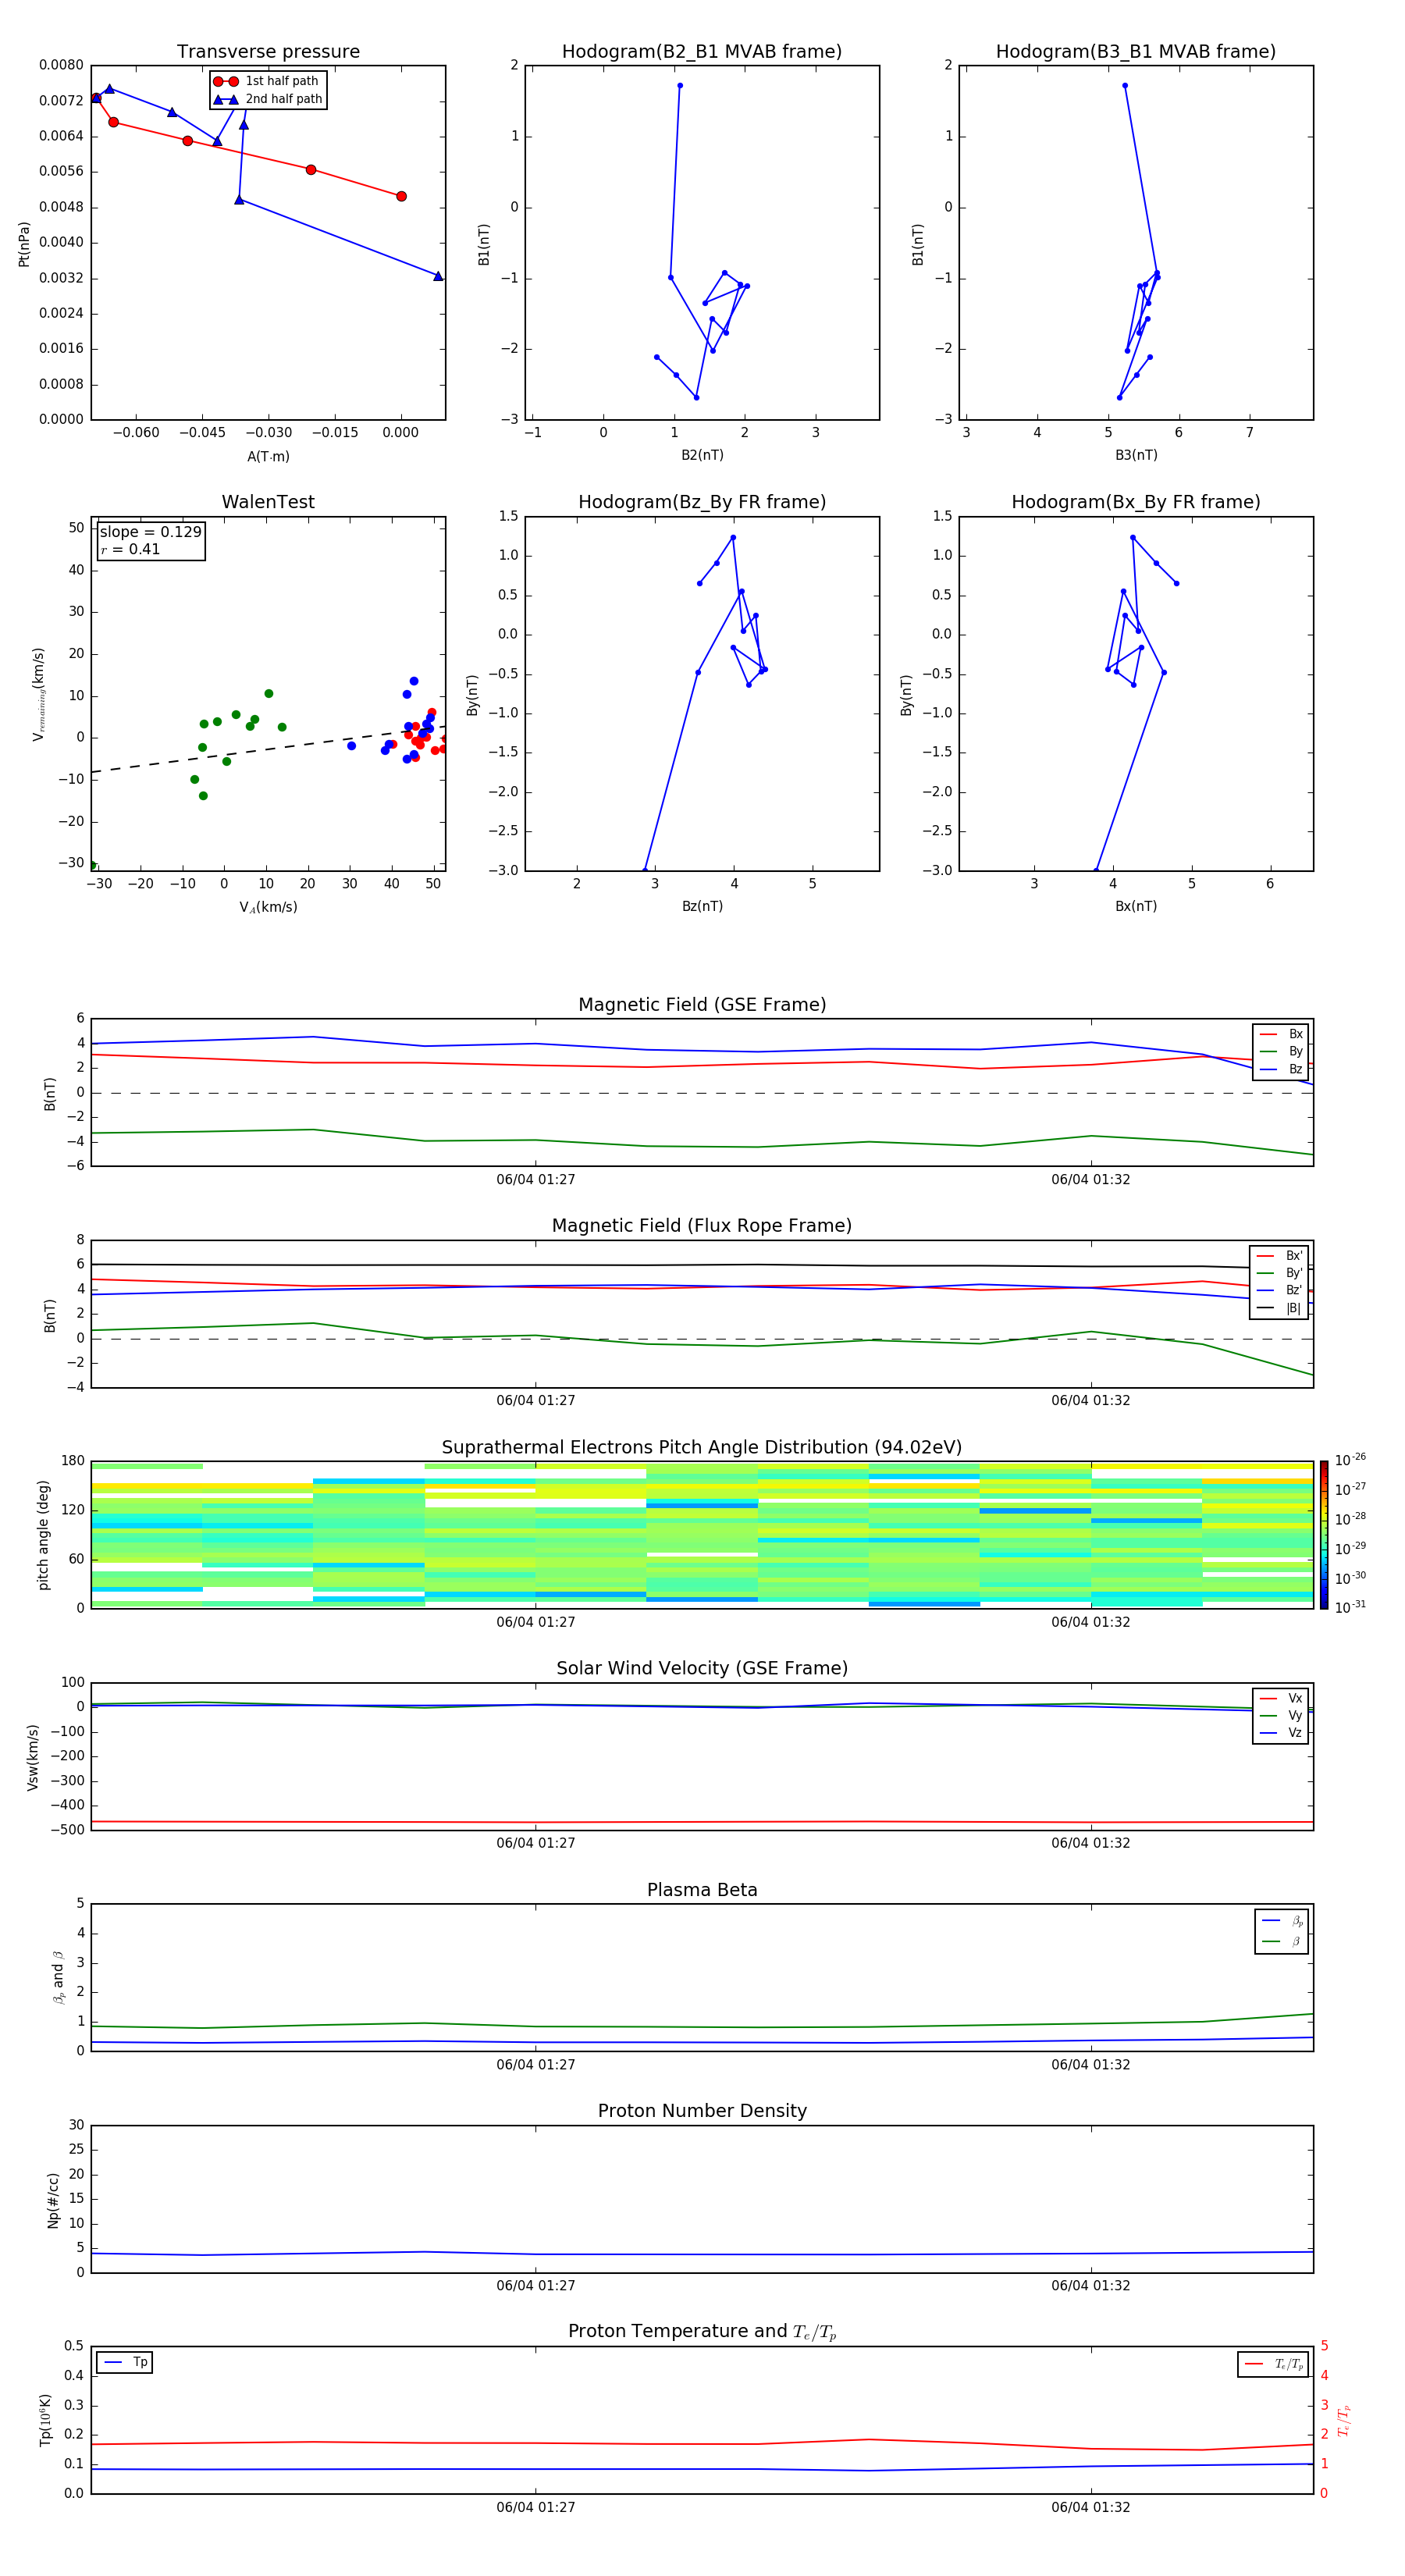Click the 'Transverse pressure' plot title
Image resolution: width=1405 pixels, height=2576 pixels.
pyautogui.click(x=268, y=52)
